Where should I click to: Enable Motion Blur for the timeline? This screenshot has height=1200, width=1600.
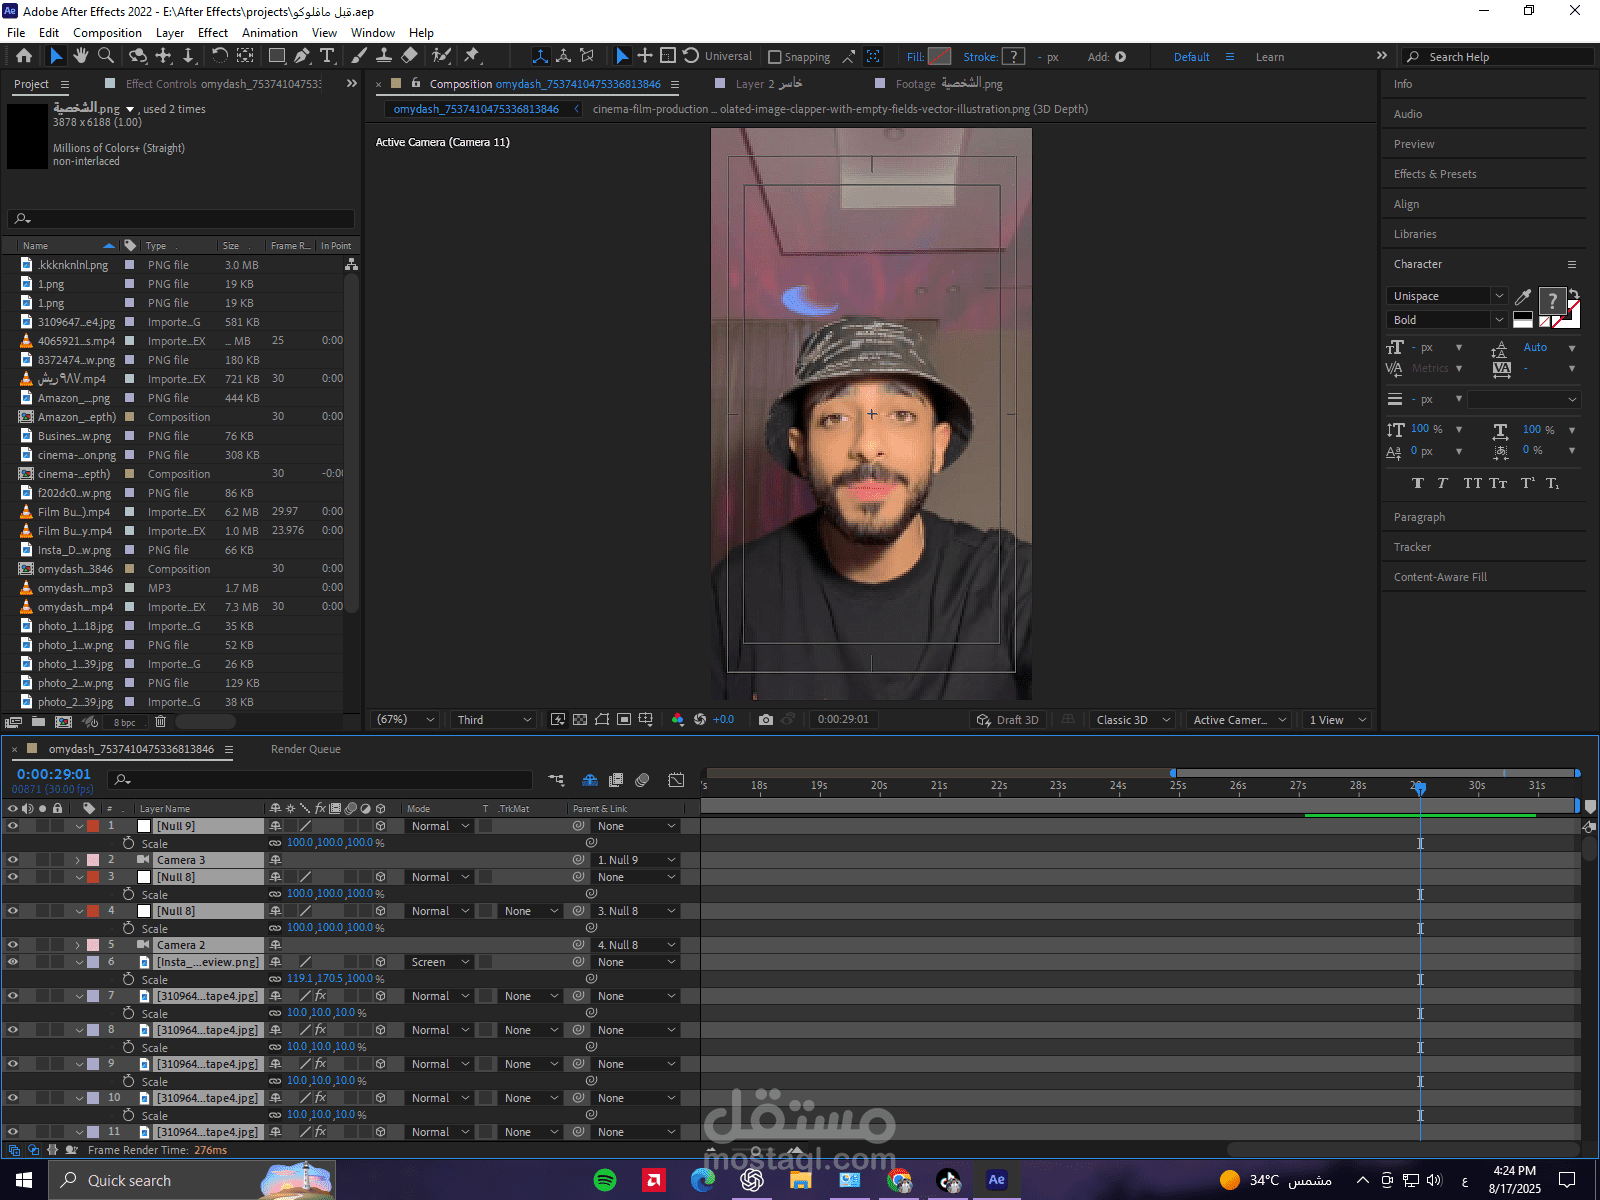coord(642,780)
